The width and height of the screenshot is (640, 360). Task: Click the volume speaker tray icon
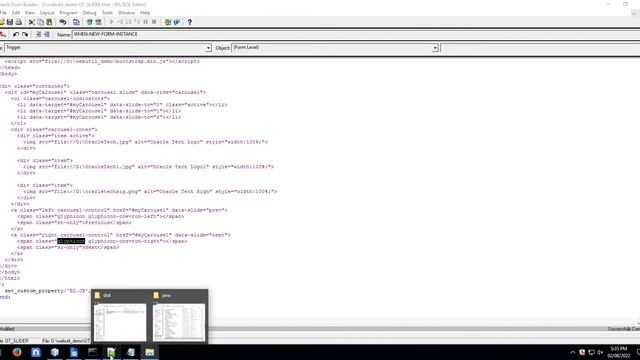pyautogui.click(x=600, y=352)
